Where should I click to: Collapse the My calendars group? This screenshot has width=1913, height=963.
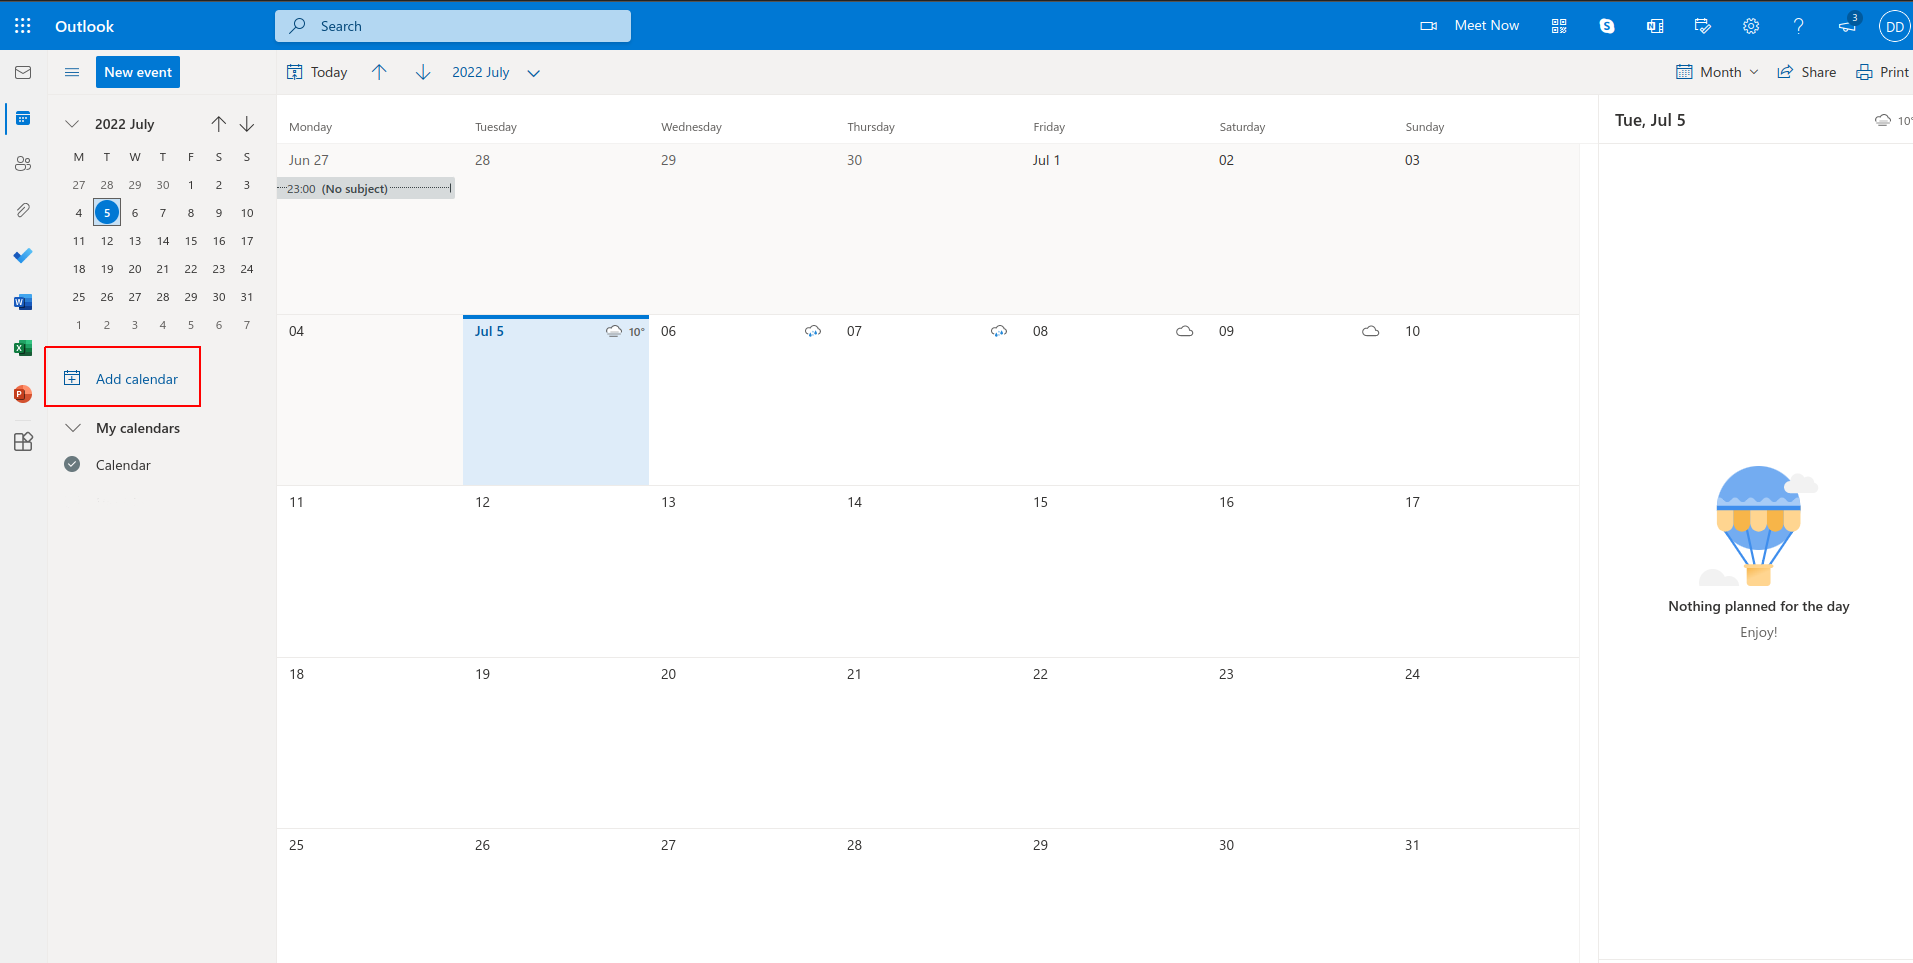pos(73,428)
